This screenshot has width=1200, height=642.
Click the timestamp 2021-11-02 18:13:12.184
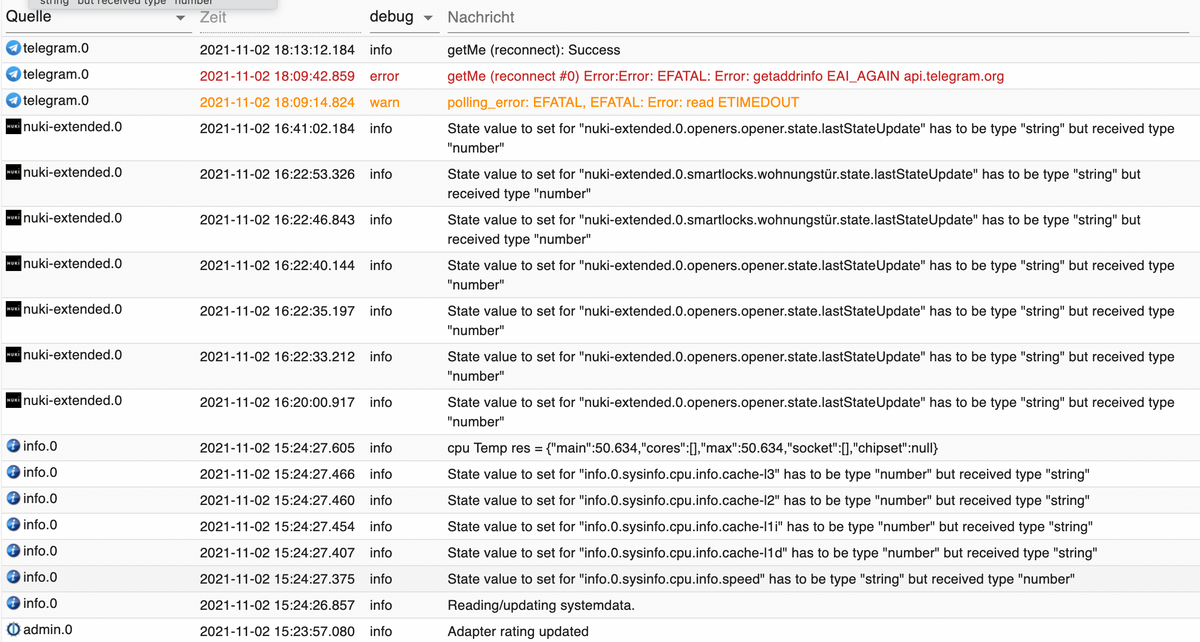pos(277,50)
